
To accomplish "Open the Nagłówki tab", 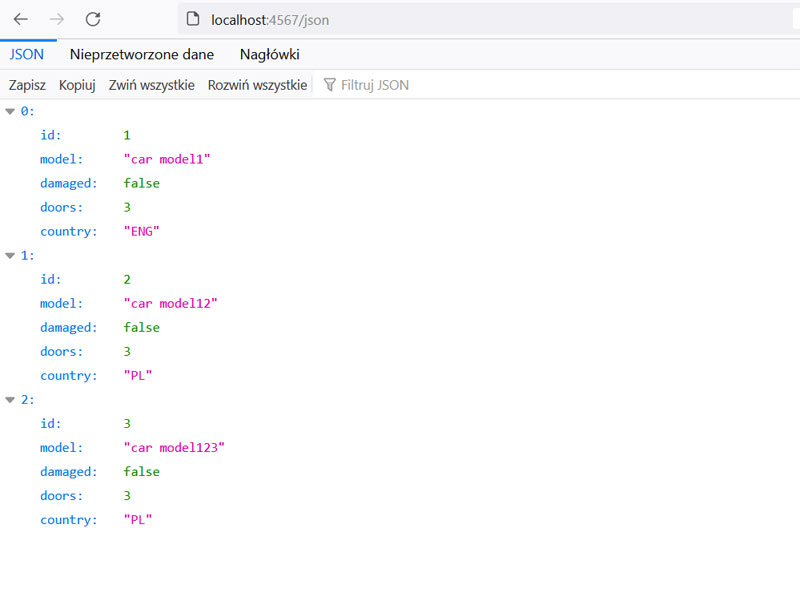I will point(269,54).
